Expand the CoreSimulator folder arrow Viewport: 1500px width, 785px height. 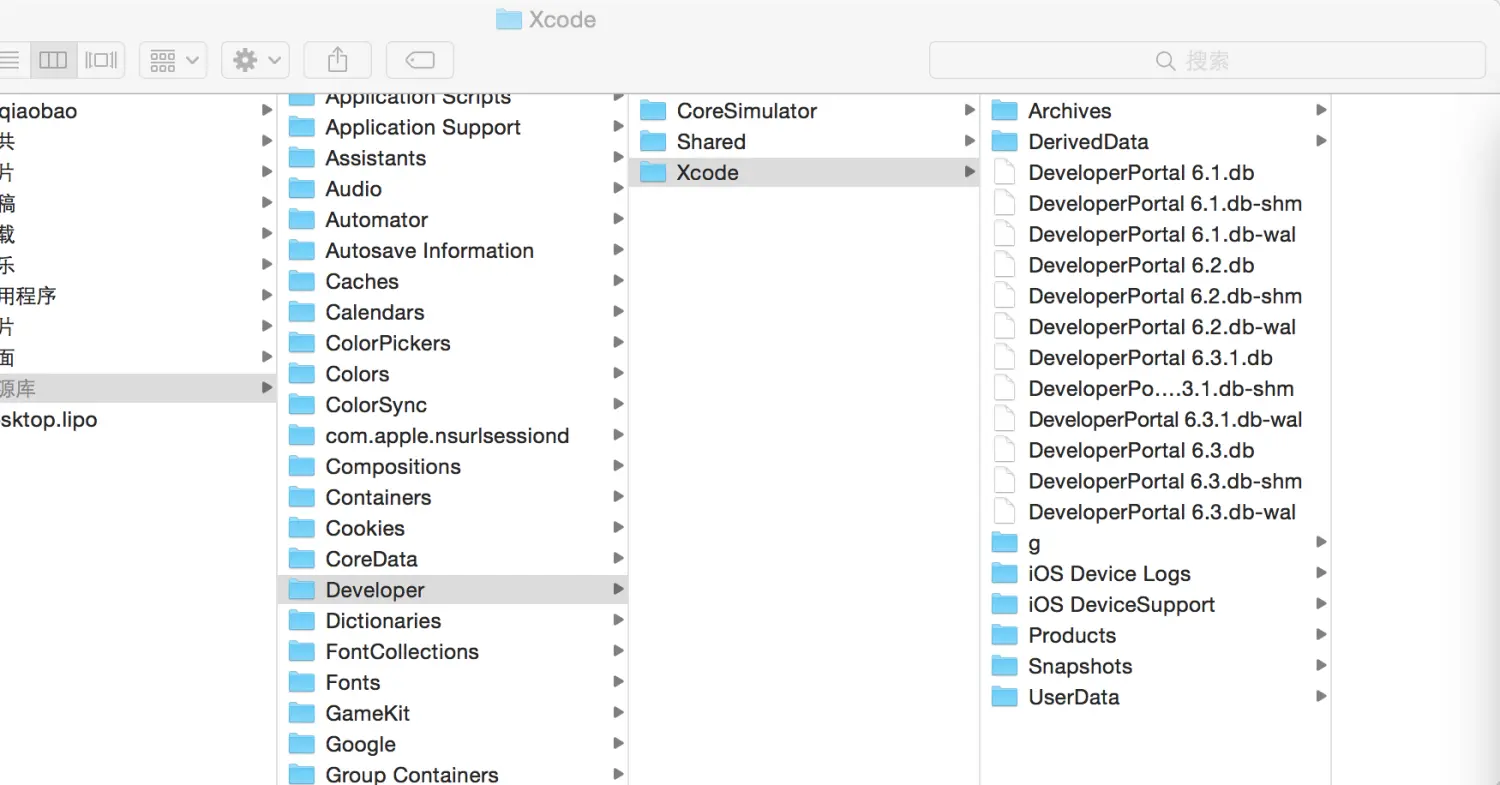pos(969,110)
